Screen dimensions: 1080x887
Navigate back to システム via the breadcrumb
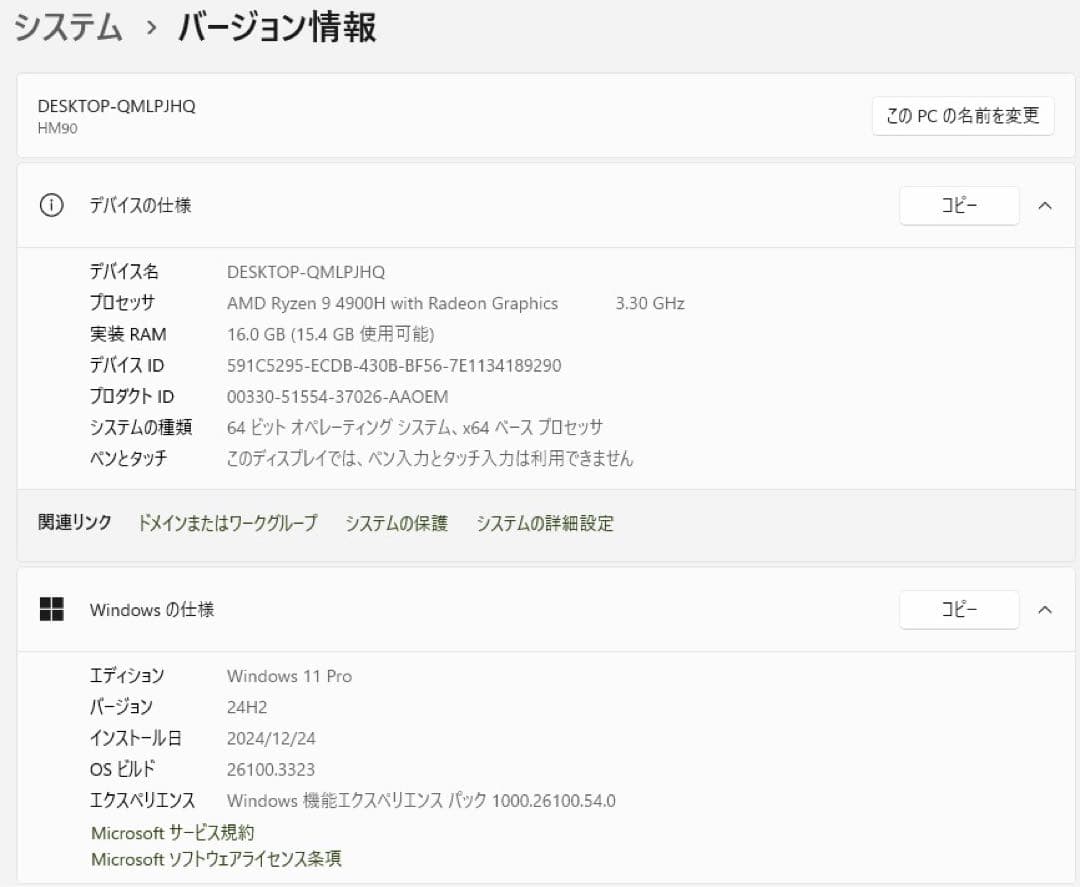pyautogui.click(x=66, y=28)
